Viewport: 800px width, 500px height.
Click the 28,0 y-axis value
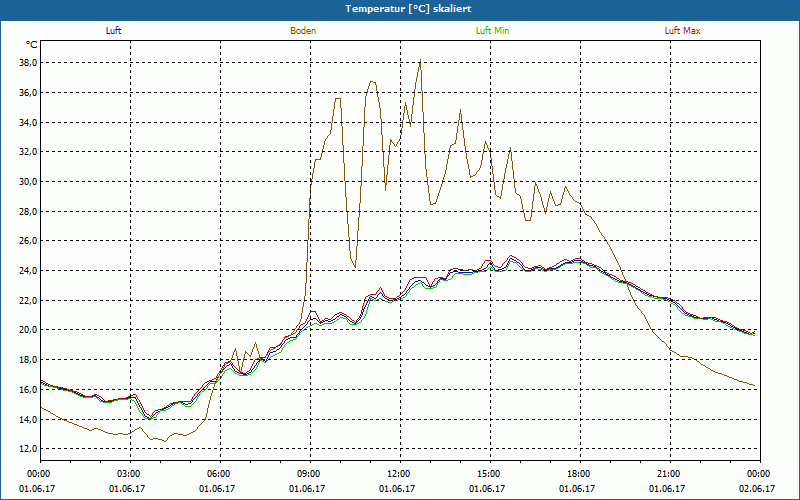pos(28,211)
